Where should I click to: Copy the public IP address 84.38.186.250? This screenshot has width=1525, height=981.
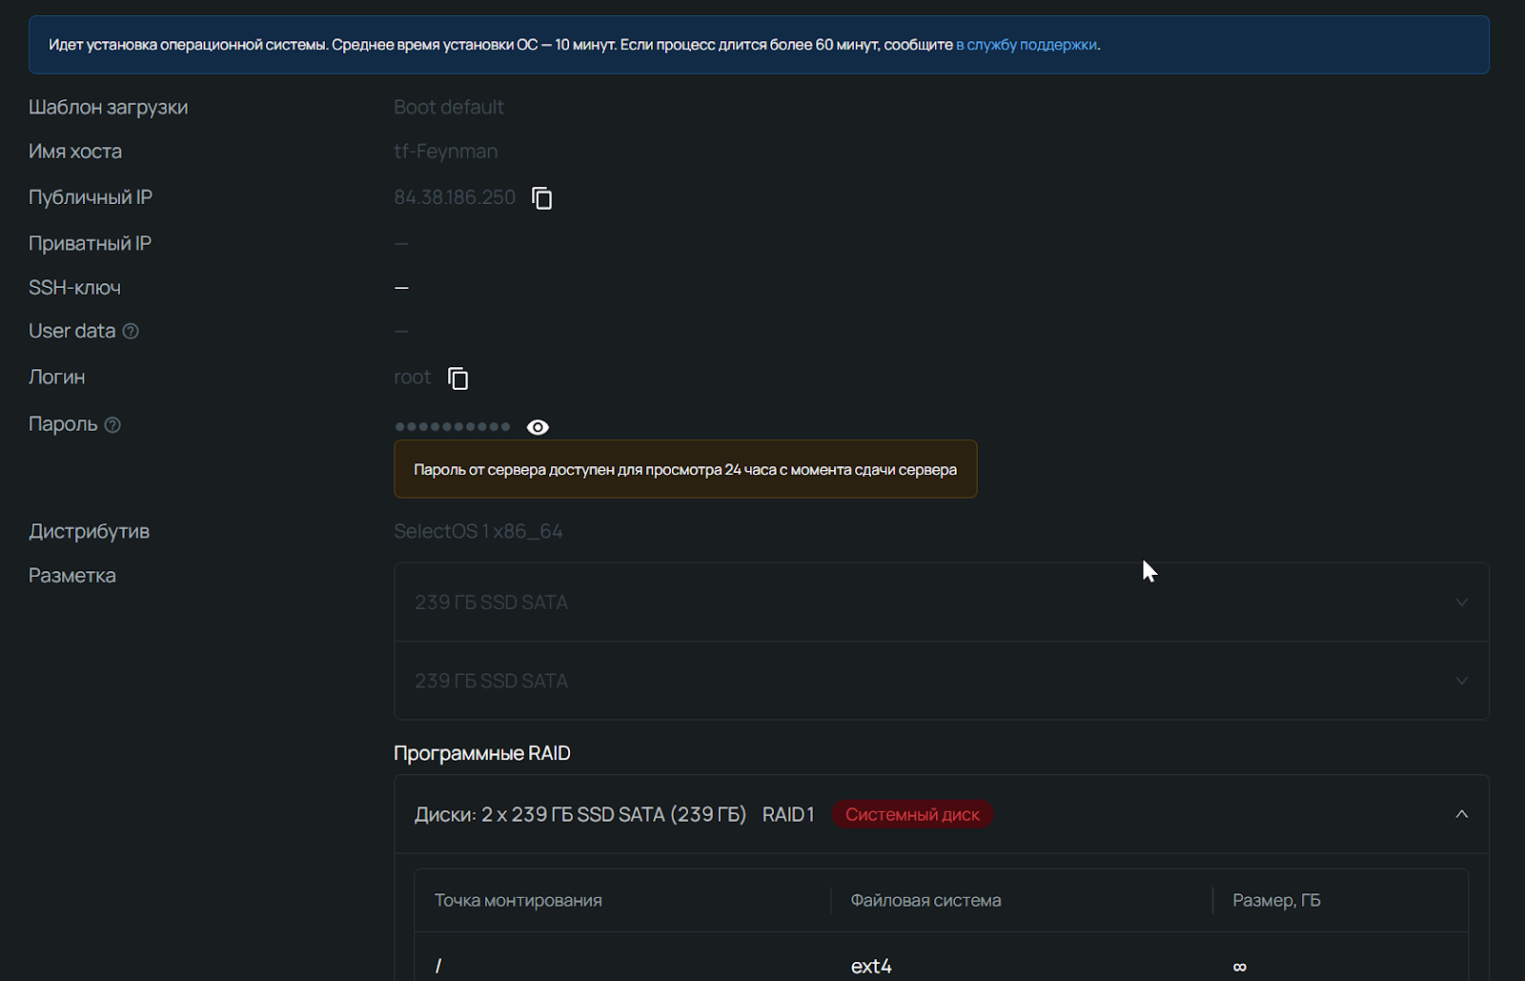pyautogui.click(x=542, y=198)
